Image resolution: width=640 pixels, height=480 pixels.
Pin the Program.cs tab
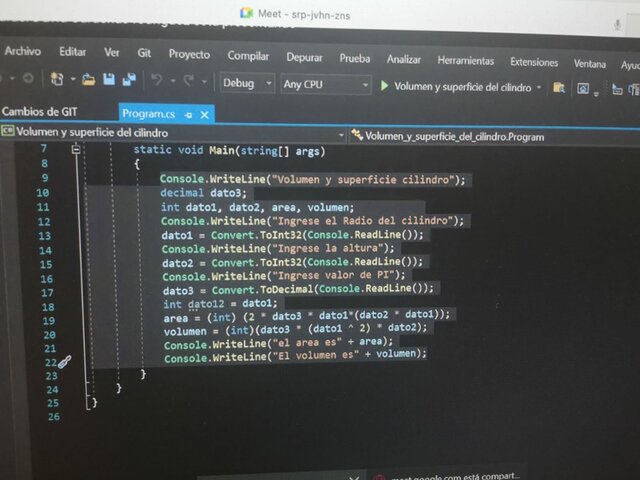coord(188,115)
